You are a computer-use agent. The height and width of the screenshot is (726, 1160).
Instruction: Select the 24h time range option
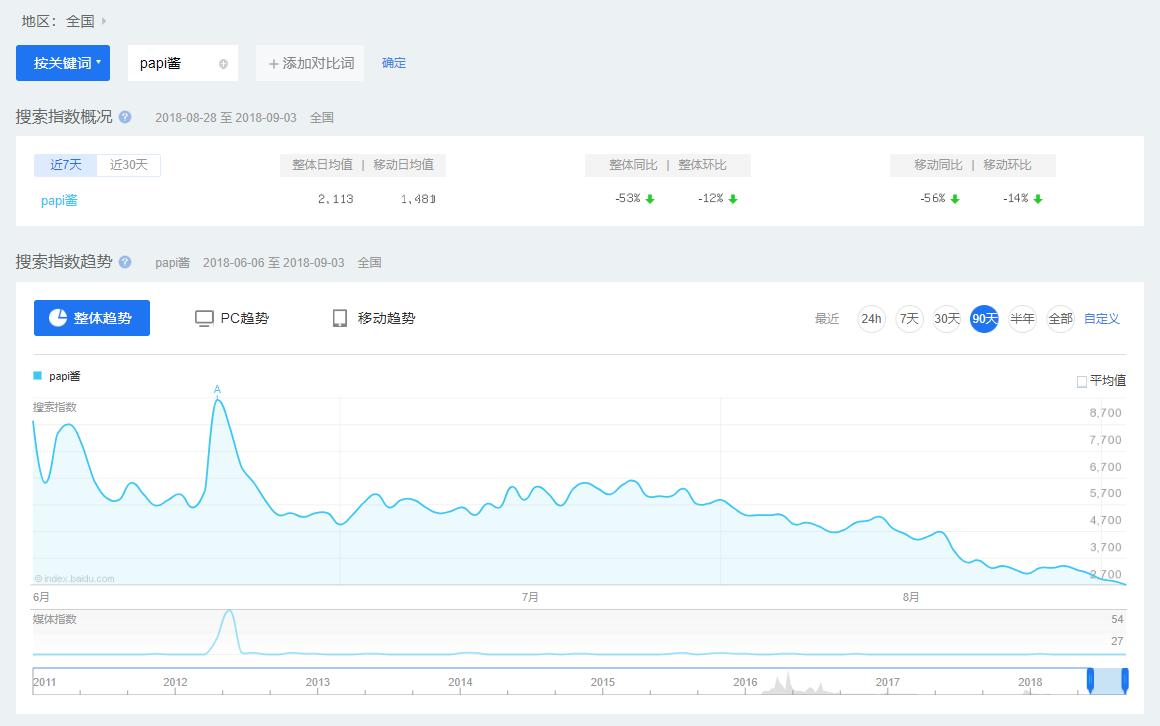(870, 318)
